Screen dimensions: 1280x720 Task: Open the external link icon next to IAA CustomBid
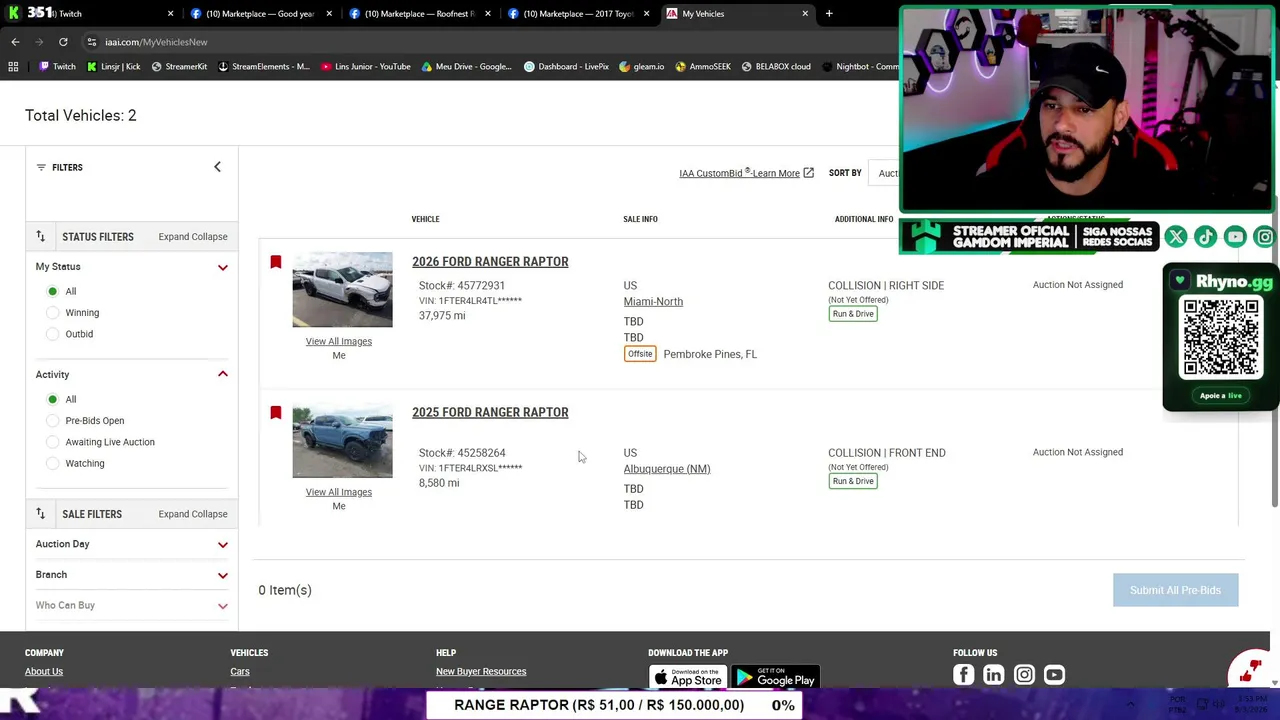(808, 173)
